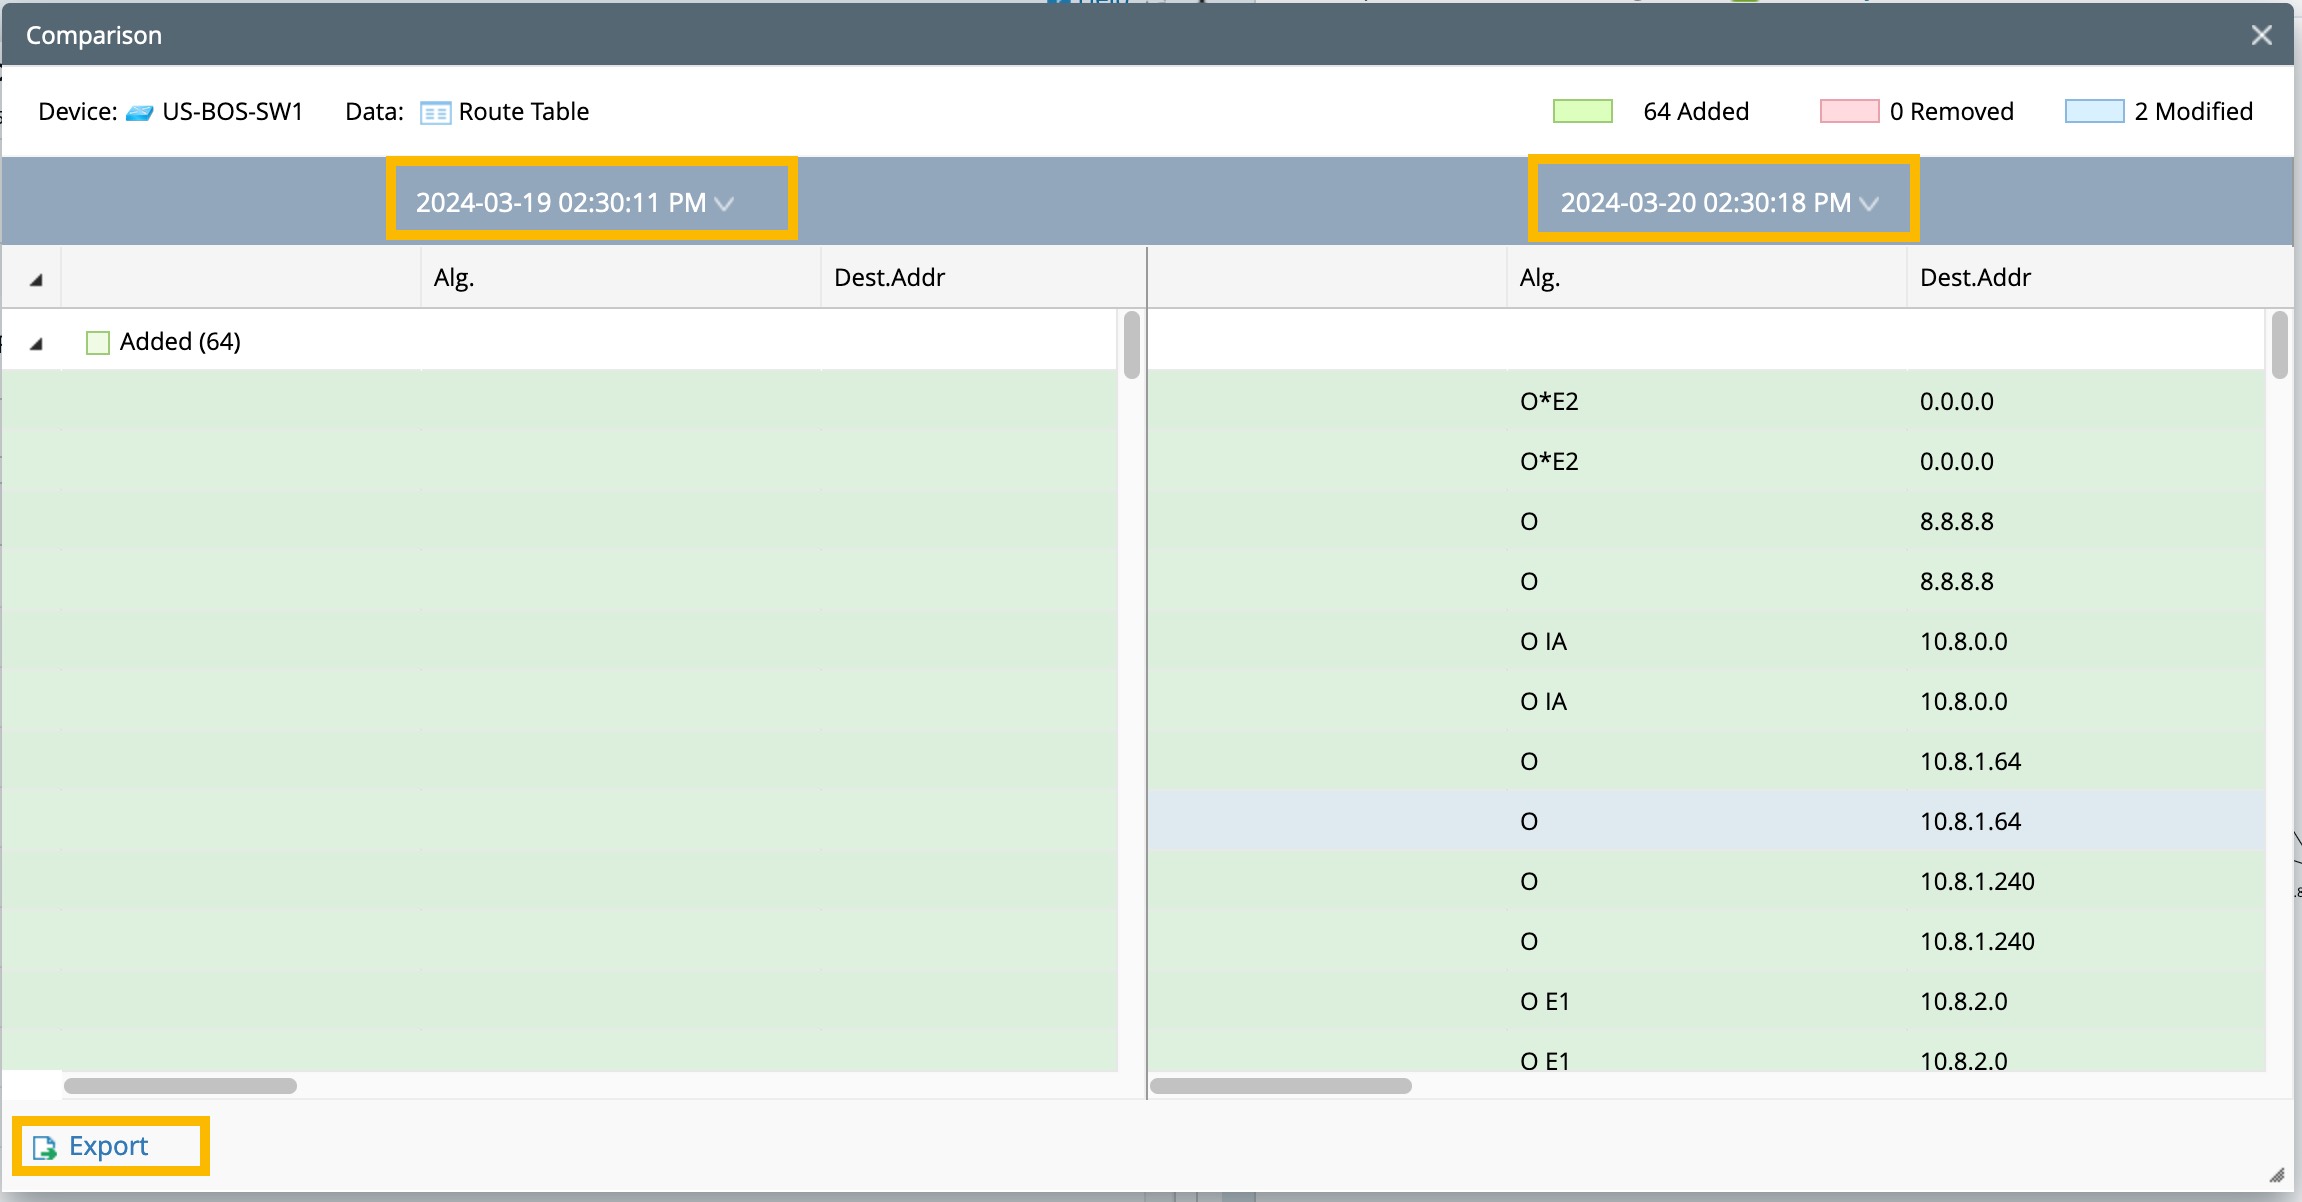The height and width of the screenshot is (1202, 2302).
Task: Click the green 64 Added legend swatch
Action: coord(1582,111)
